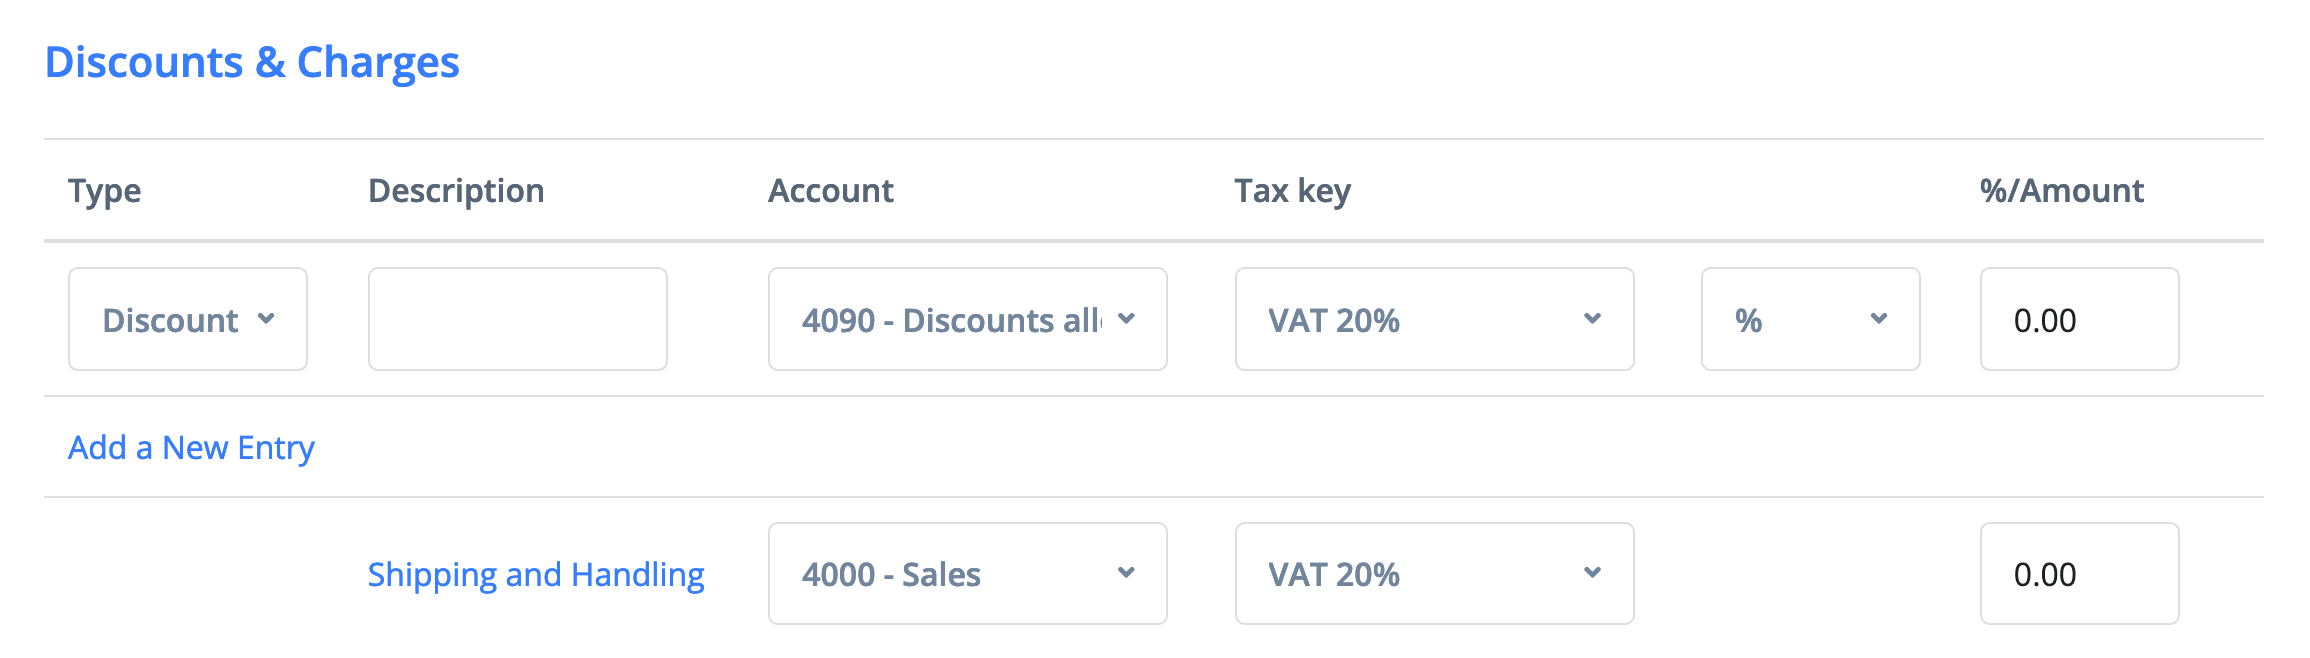Click the chevron arrow in 4000 - Sales box
The width and height of the screenshot is (2310, 658).
point(1126,573)
